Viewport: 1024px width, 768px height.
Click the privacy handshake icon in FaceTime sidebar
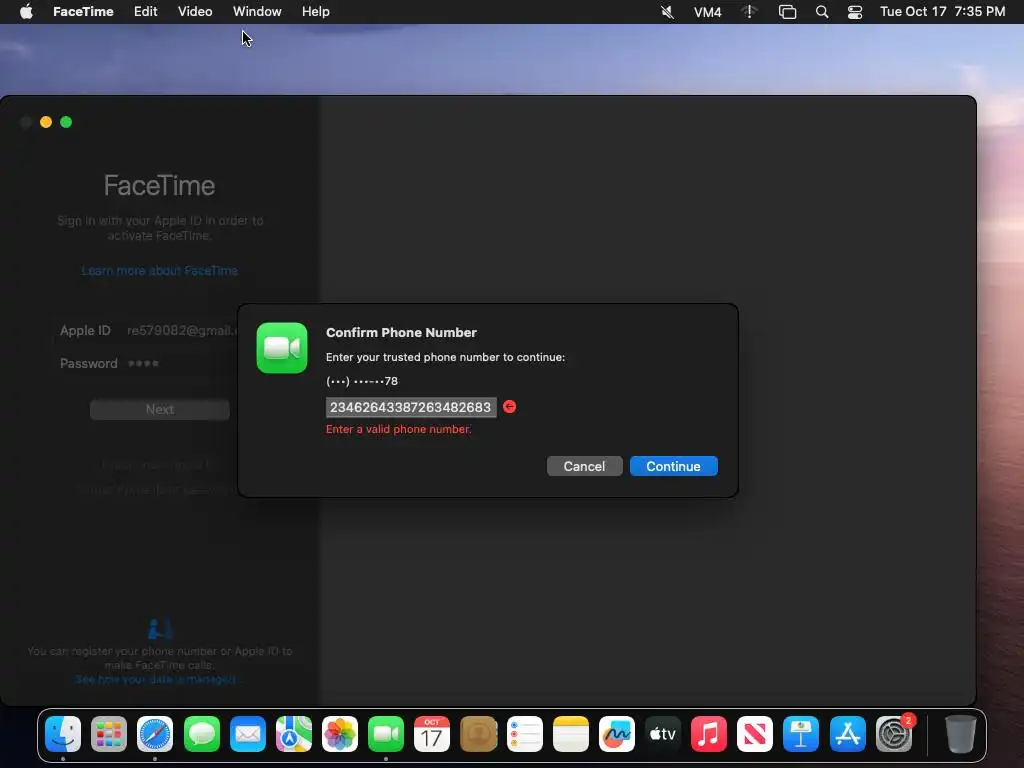click(x=160, y=629)
